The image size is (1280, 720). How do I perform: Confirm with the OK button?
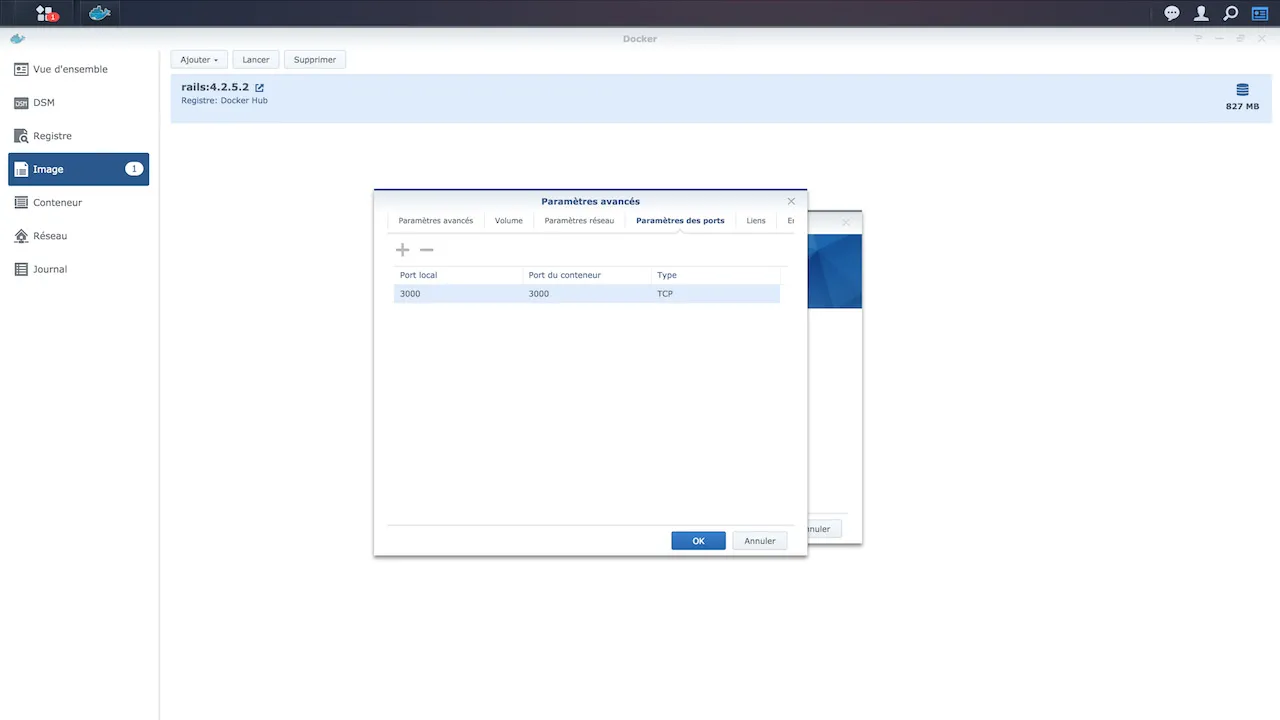[698, 541]
